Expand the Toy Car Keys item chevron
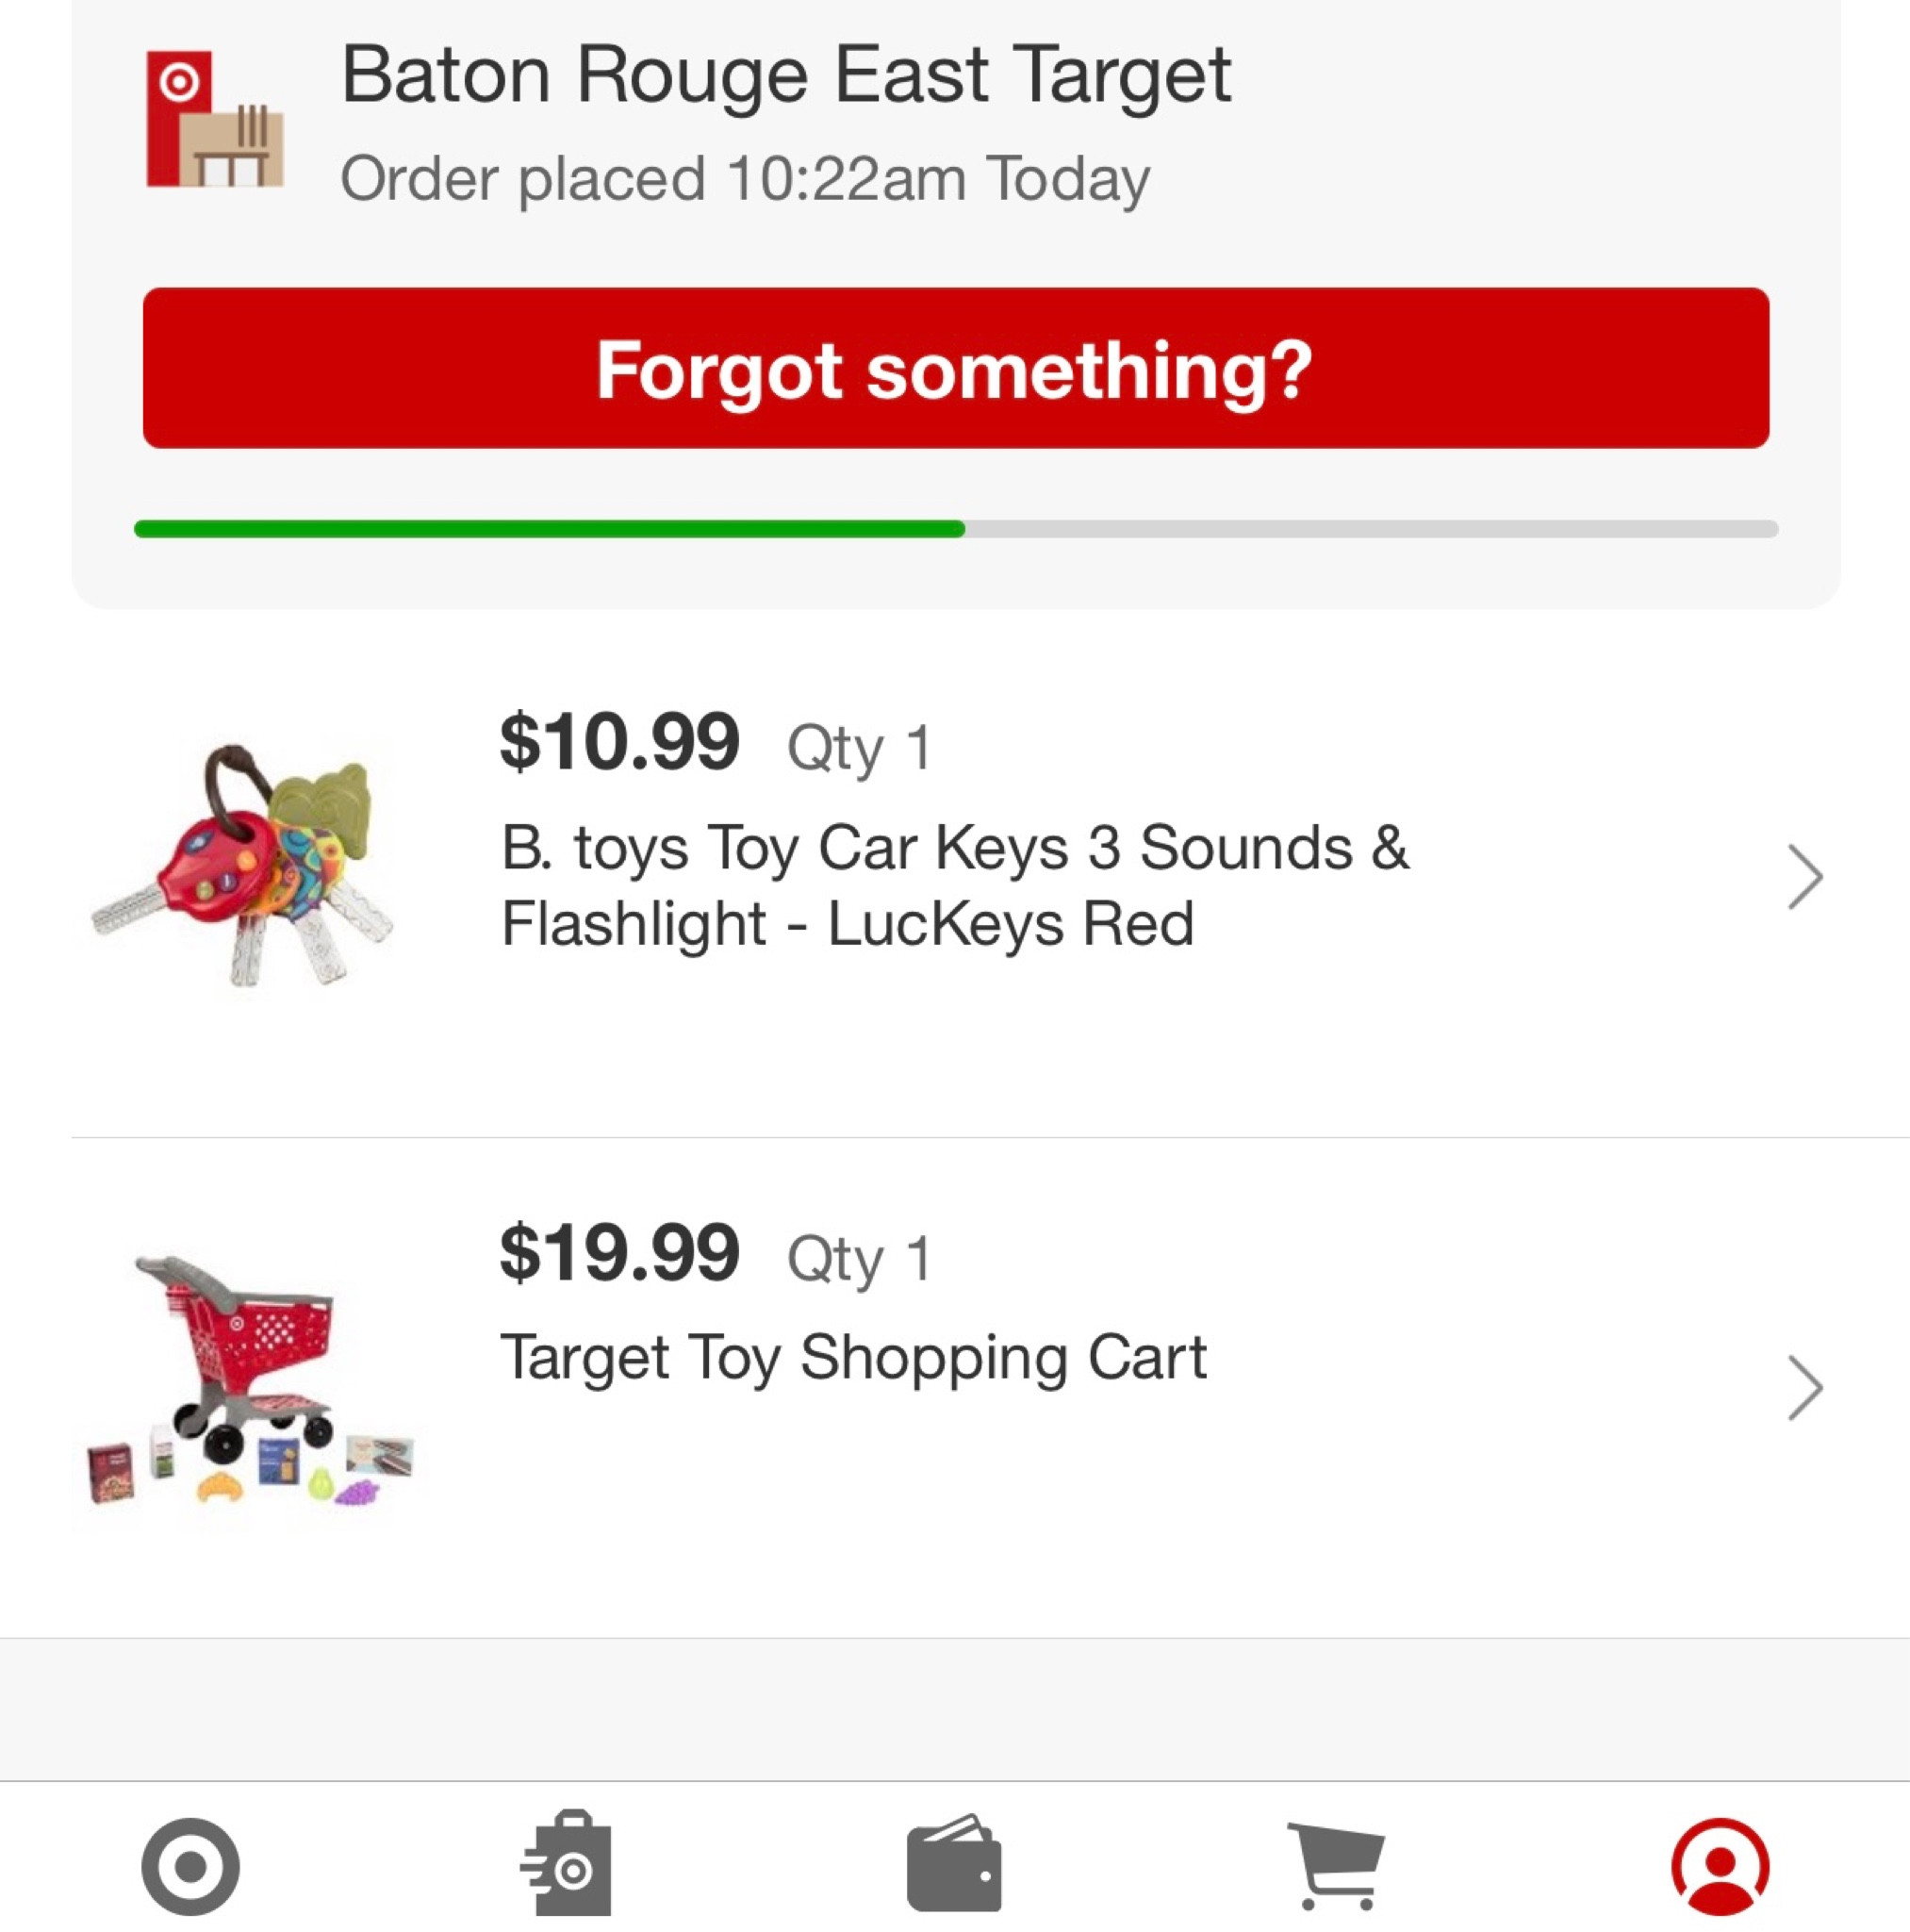 pyautogui.click(x=1804, y=877)
